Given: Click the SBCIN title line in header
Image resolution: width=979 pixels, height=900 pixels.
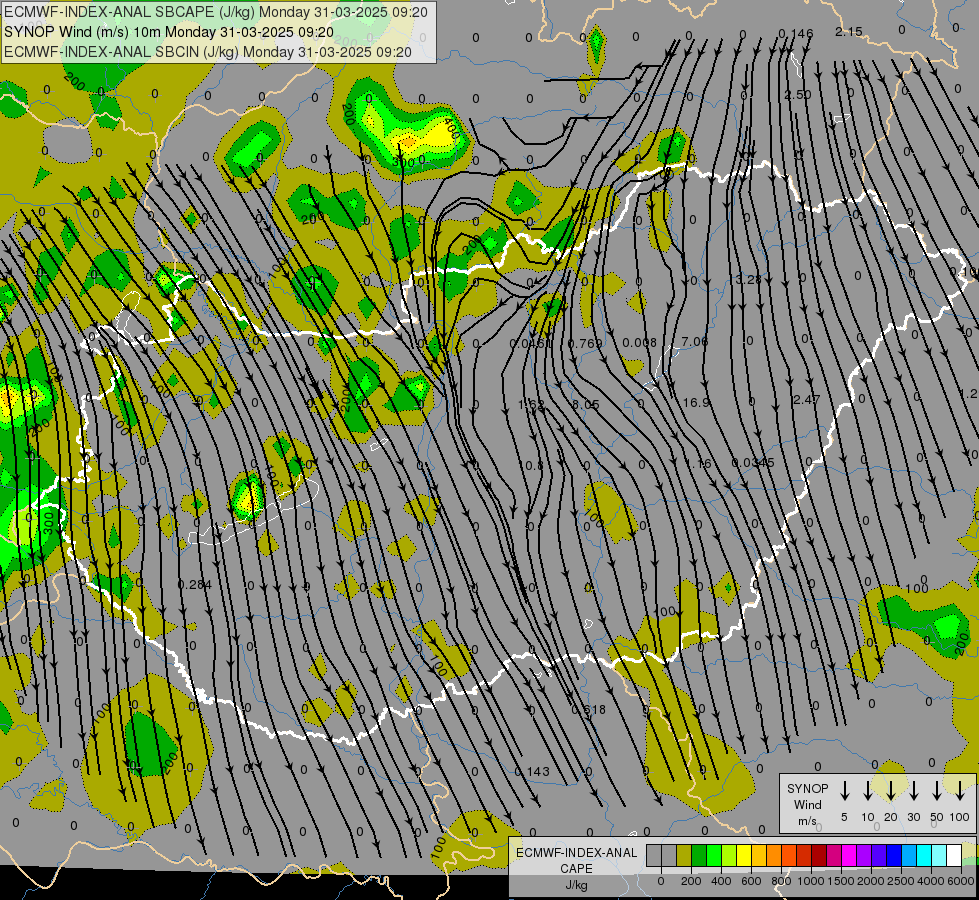Looking at the screenshot, I should [208, 52].
